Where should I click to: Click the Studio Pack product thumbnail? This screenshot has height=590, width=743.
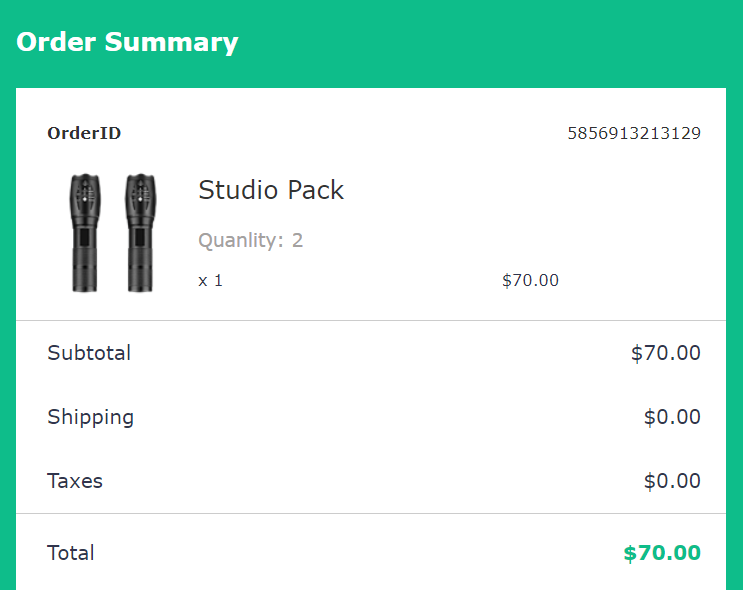(x=113, y=233)
